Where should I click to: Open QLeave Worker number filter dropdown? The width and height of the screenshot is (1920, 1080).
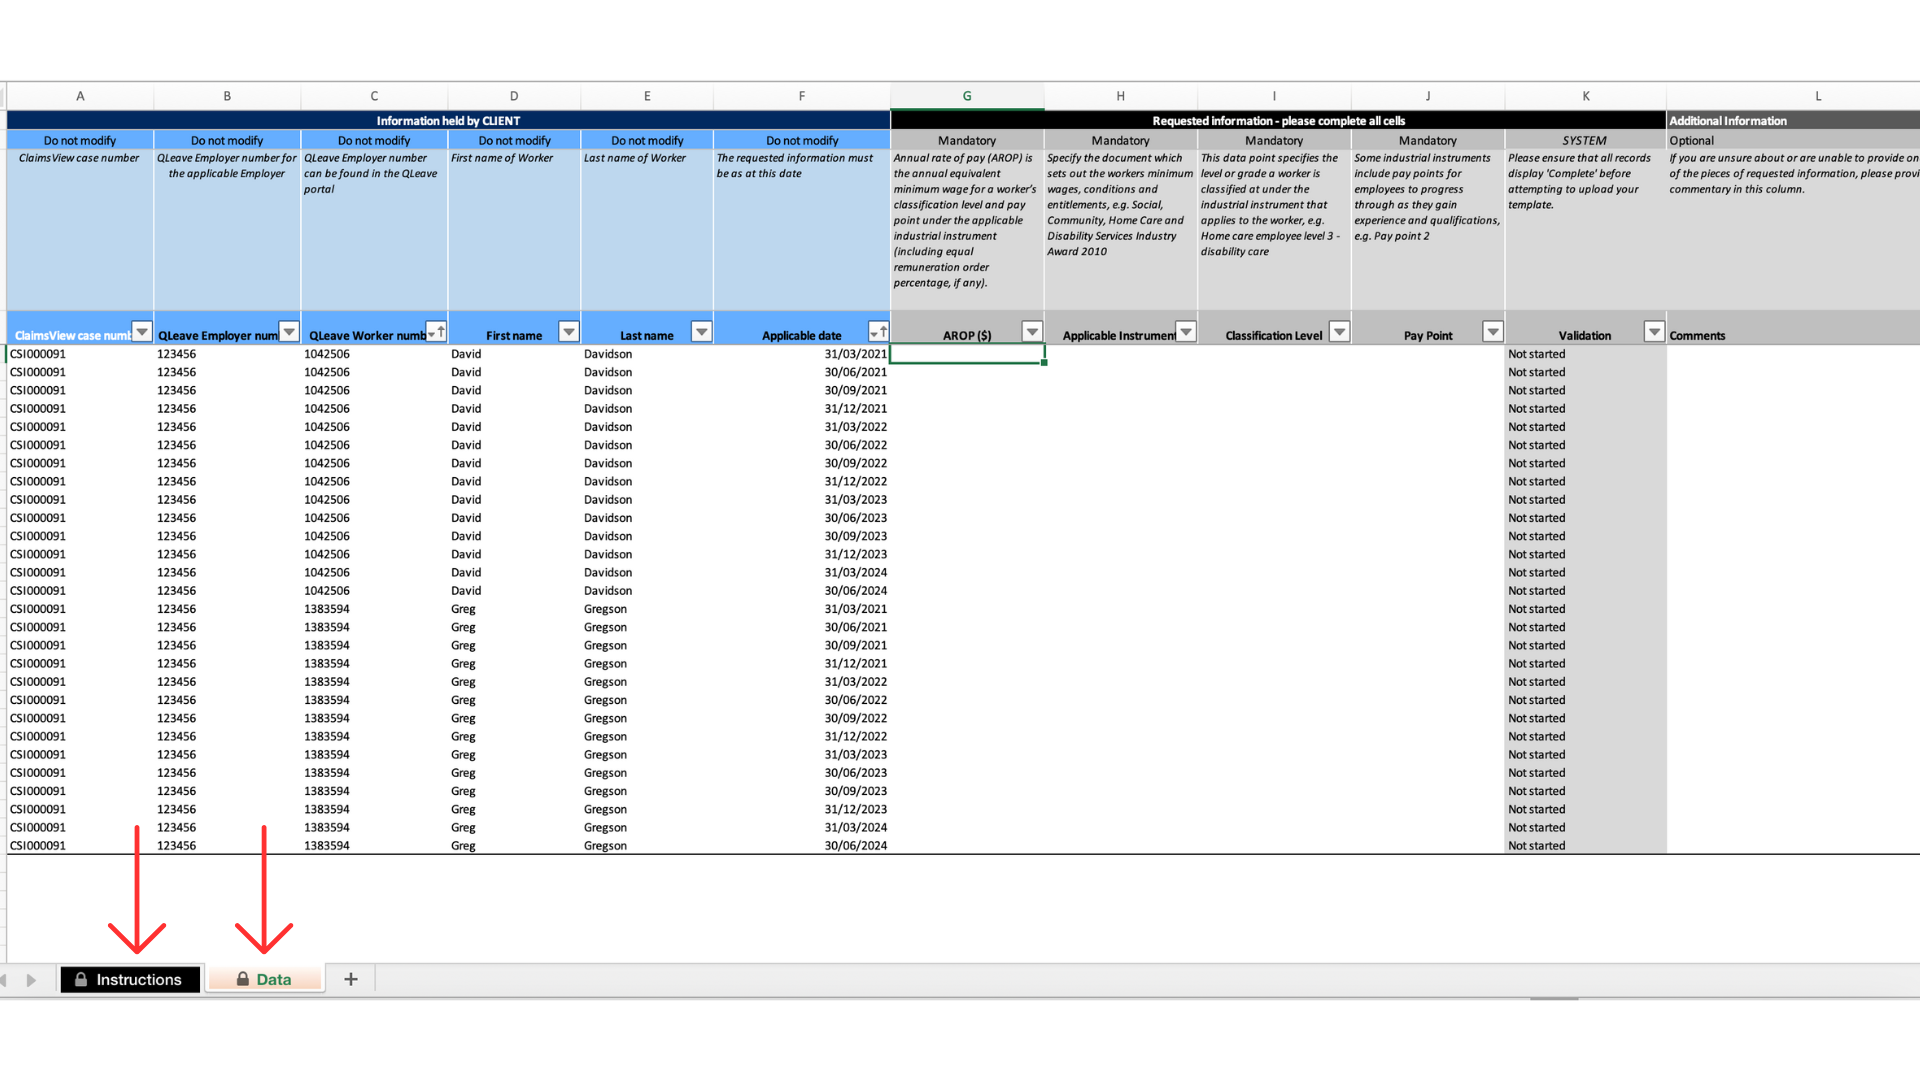pyautogui.click(x=436, y=332)
